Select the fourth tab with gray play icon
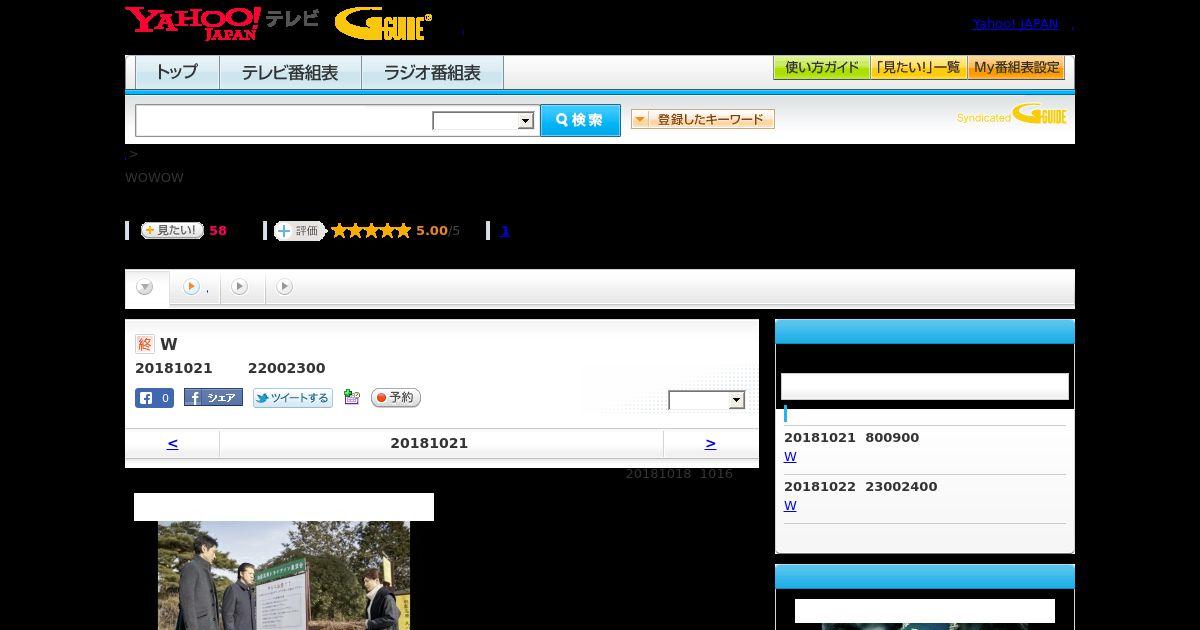Screen dimensions: 1200x630 tap(285, 287)
